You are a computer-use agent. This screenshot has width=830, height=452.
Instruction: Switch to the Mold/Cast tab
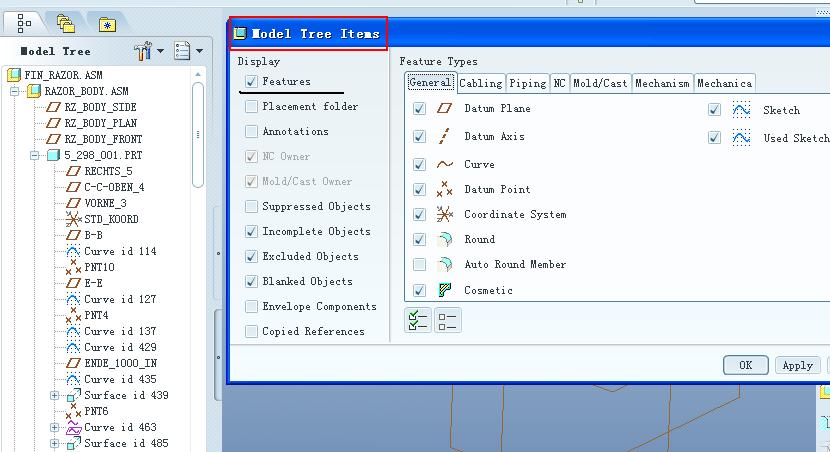[x=600, y=83]
